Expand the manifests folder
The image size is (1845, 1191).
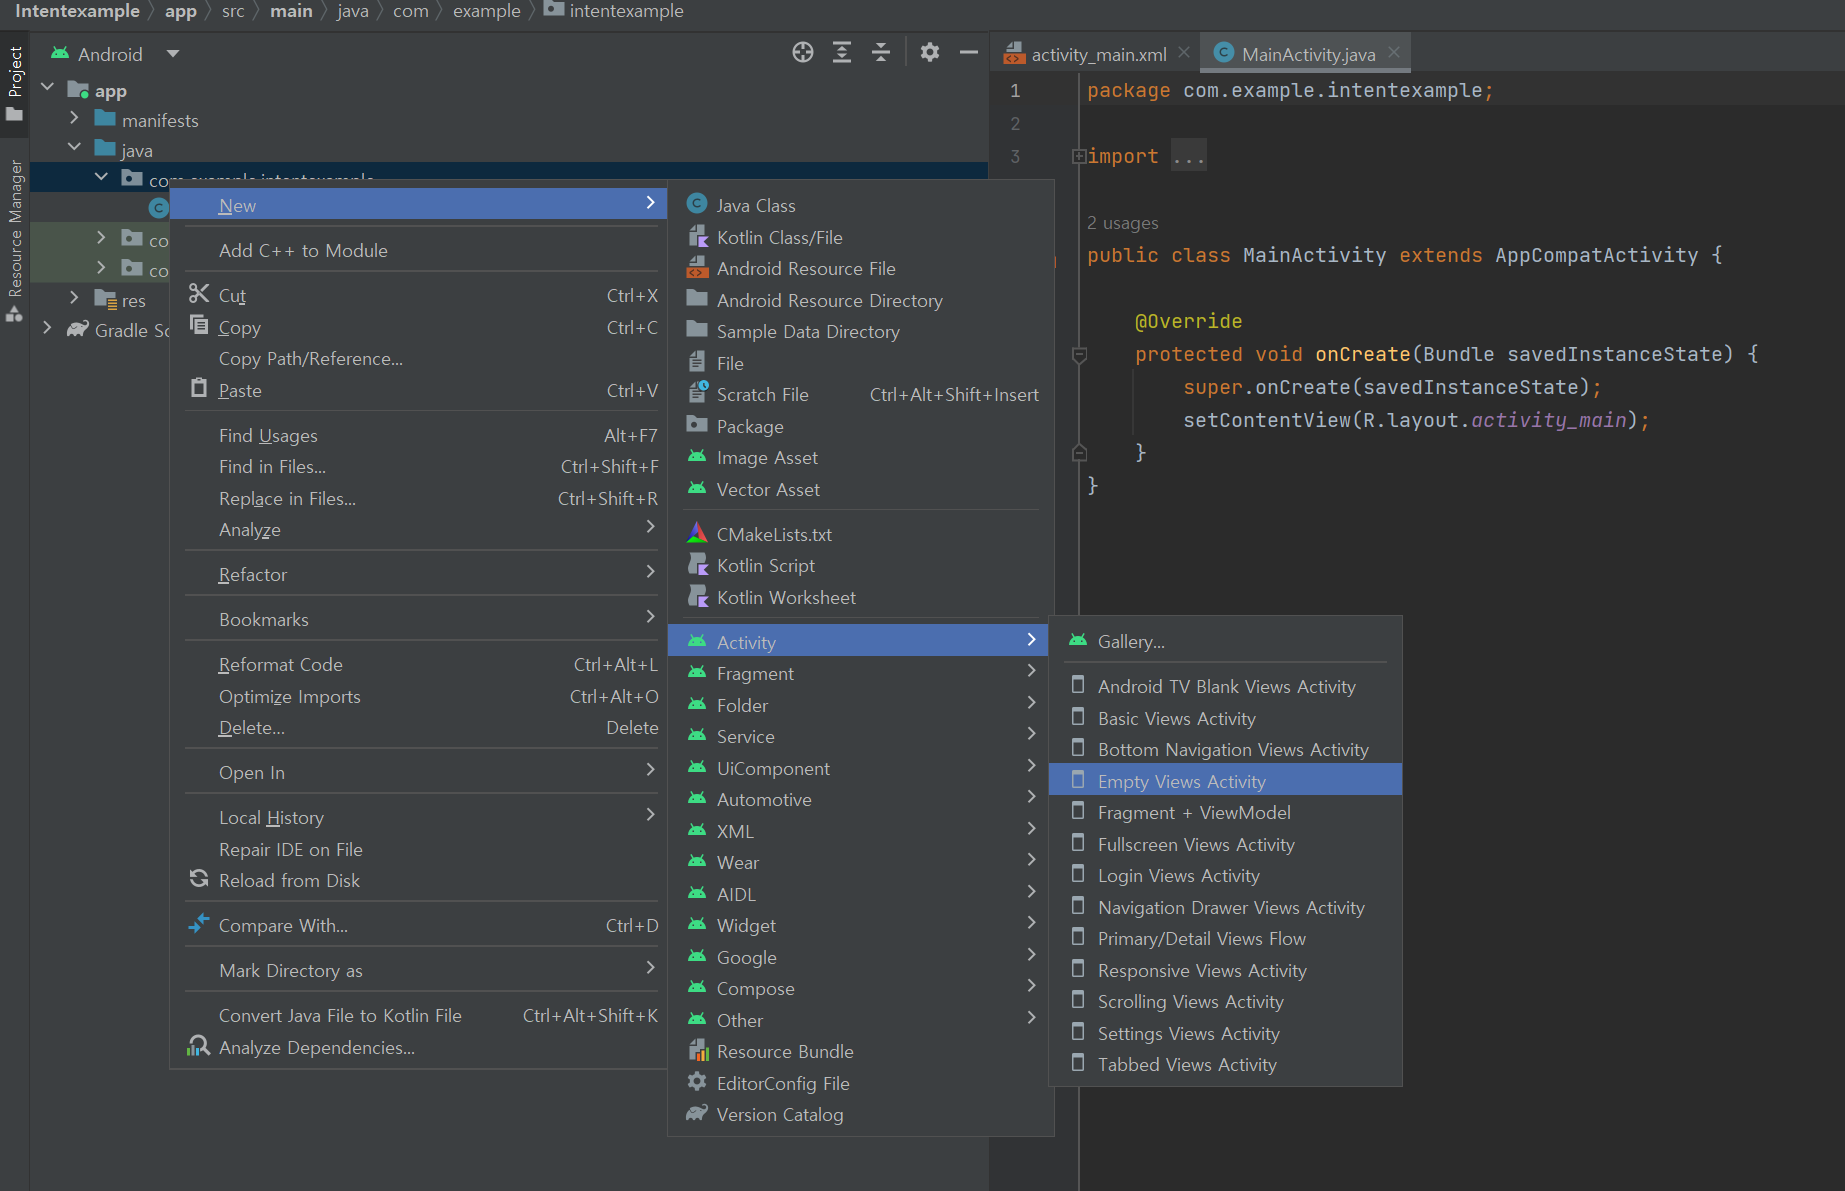click(74, 119)
